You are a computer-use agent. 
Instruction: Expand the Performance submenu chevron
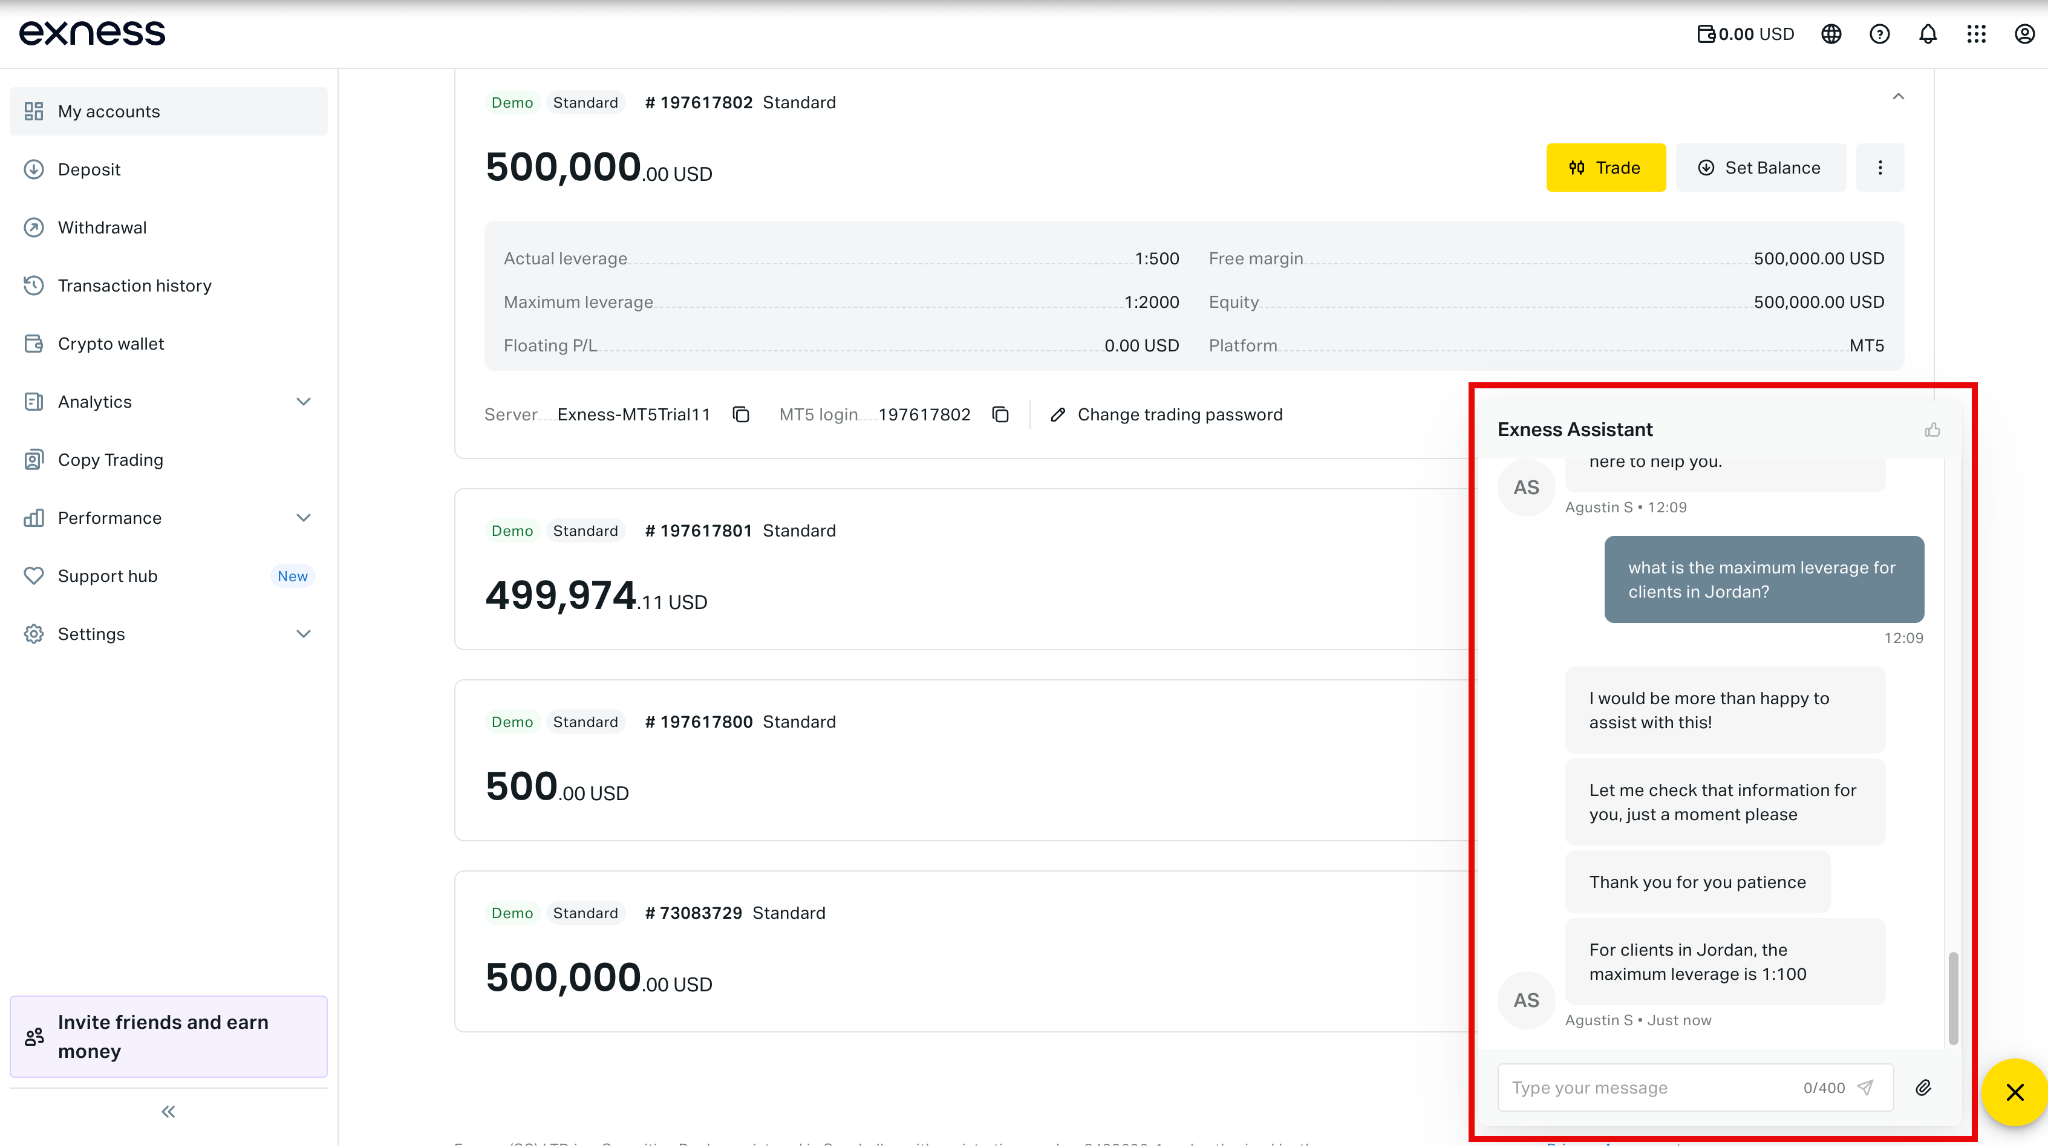304,517
